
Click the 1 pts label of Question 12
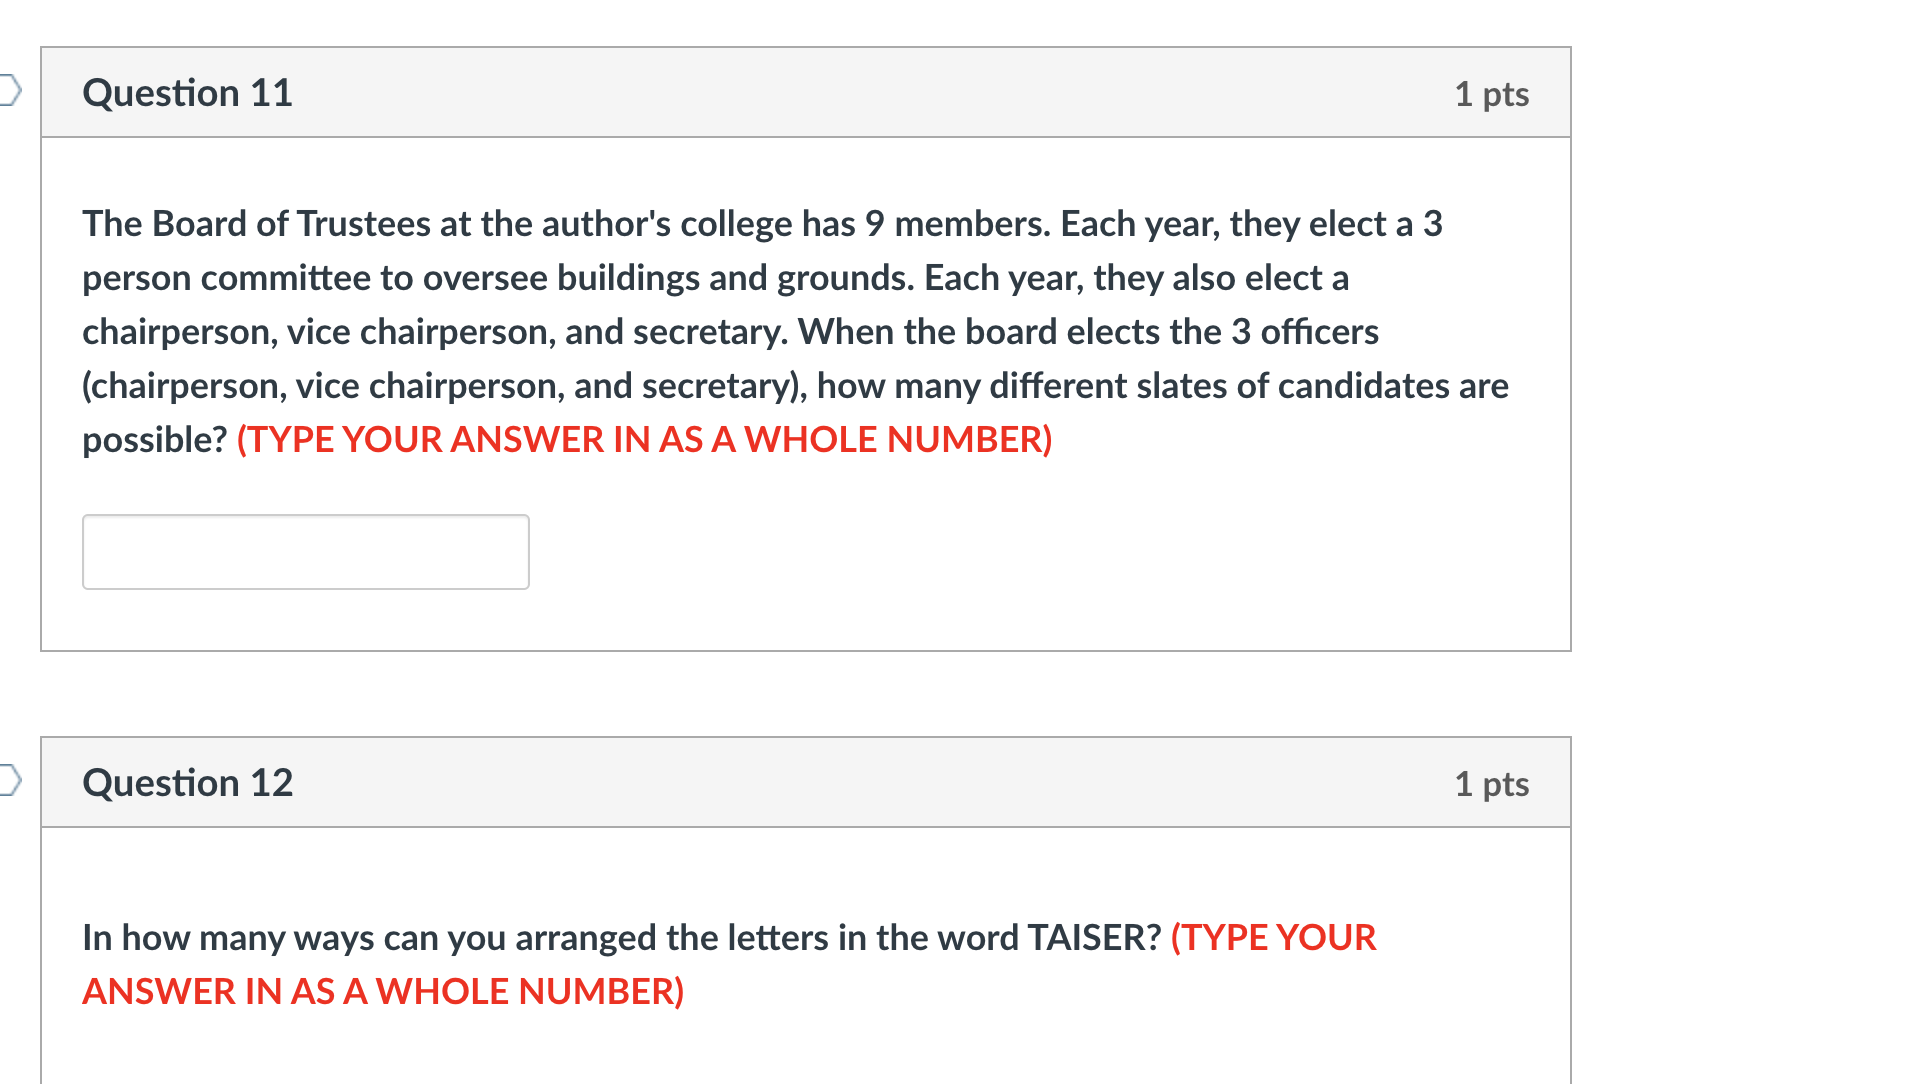point(1491,784)
